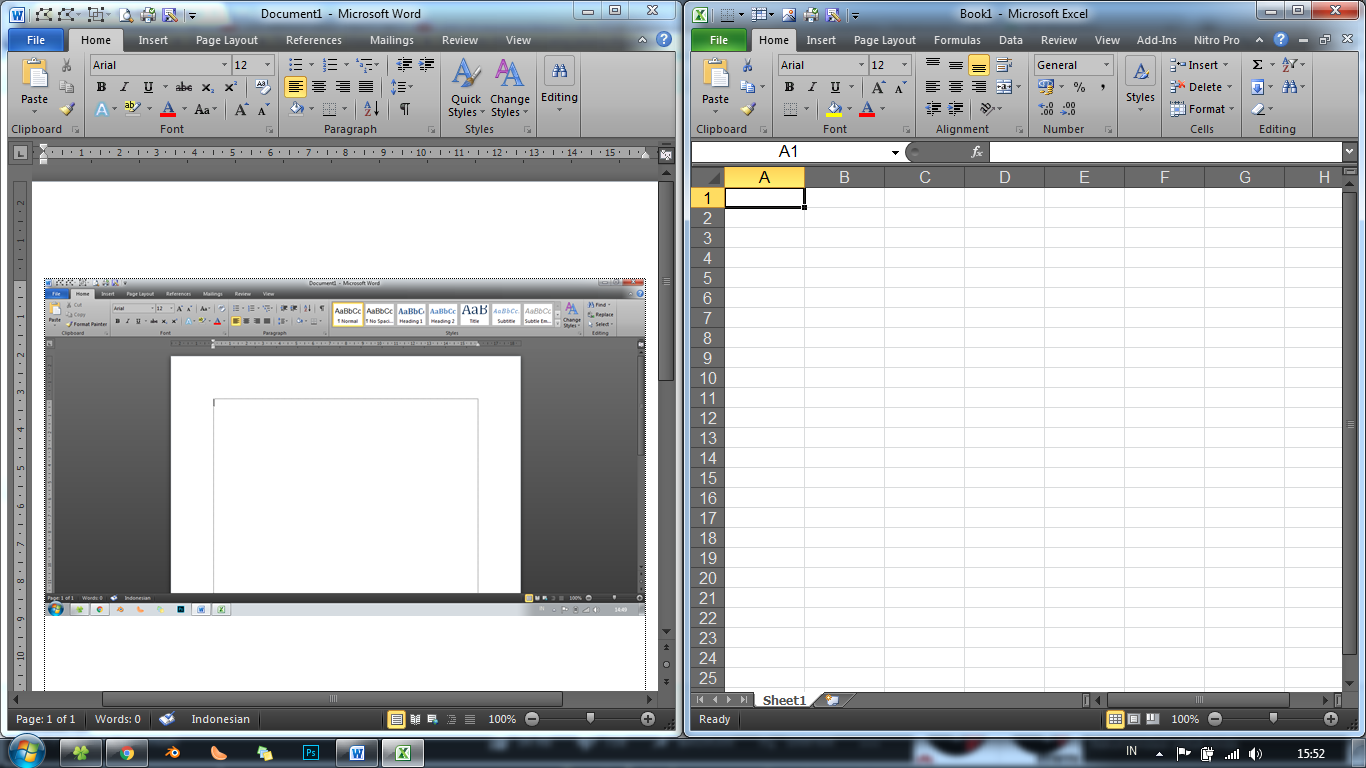Image resolution: width=1366 pixels, height=768 pixels.
Task: Toggle Bold in the Excel ribbon
Action: click(789, 87)
